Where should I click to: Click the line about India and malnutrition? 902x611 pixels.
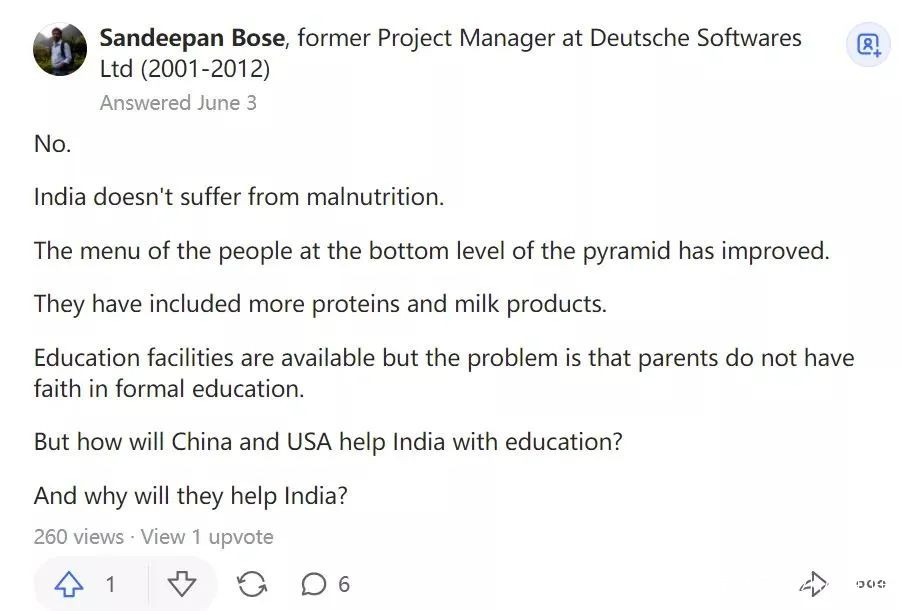point(239,197)
